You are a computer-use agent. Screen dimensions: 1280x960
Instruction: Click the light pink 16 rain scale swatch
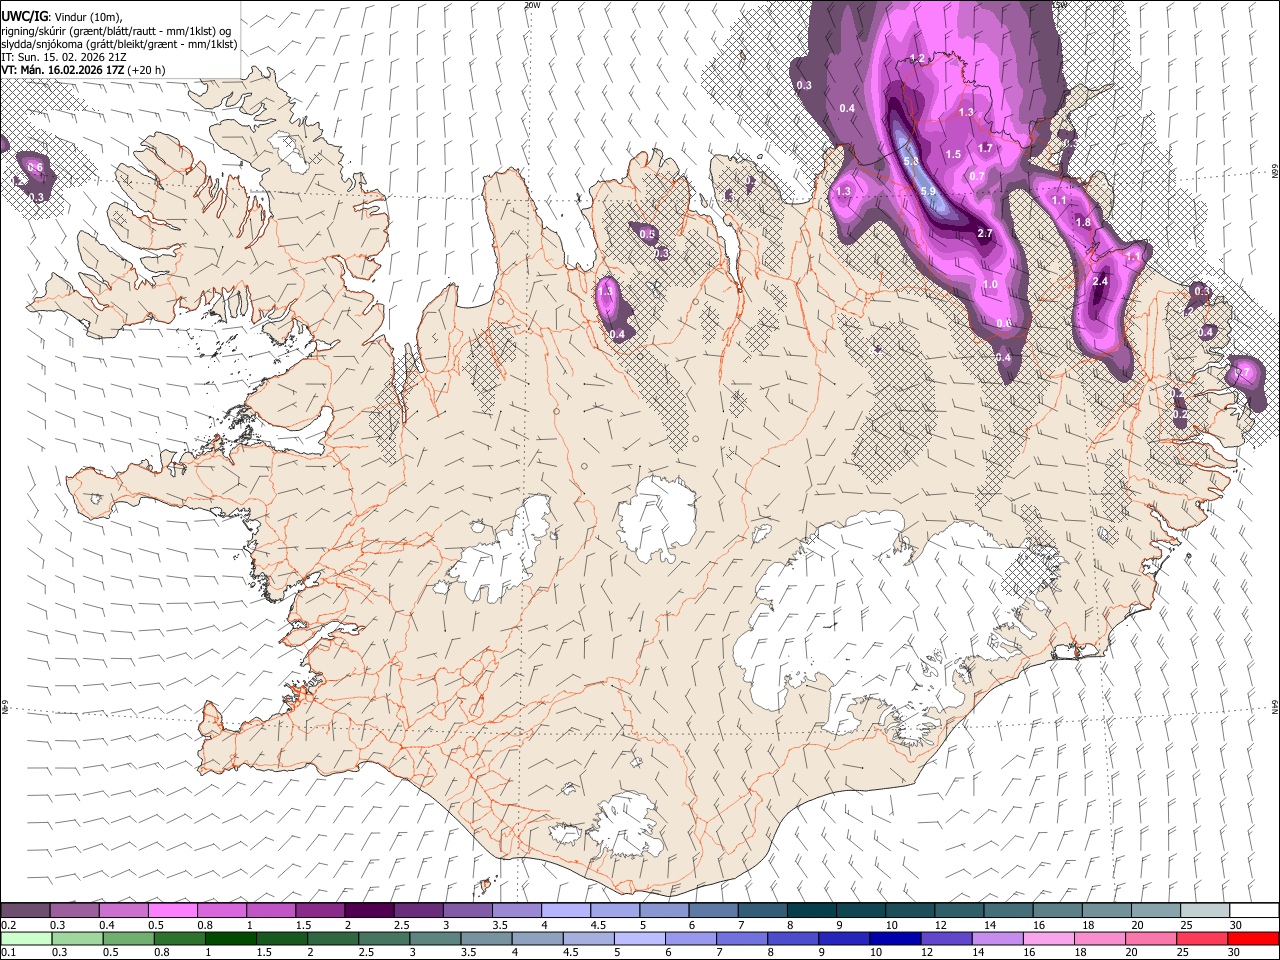1049,938
